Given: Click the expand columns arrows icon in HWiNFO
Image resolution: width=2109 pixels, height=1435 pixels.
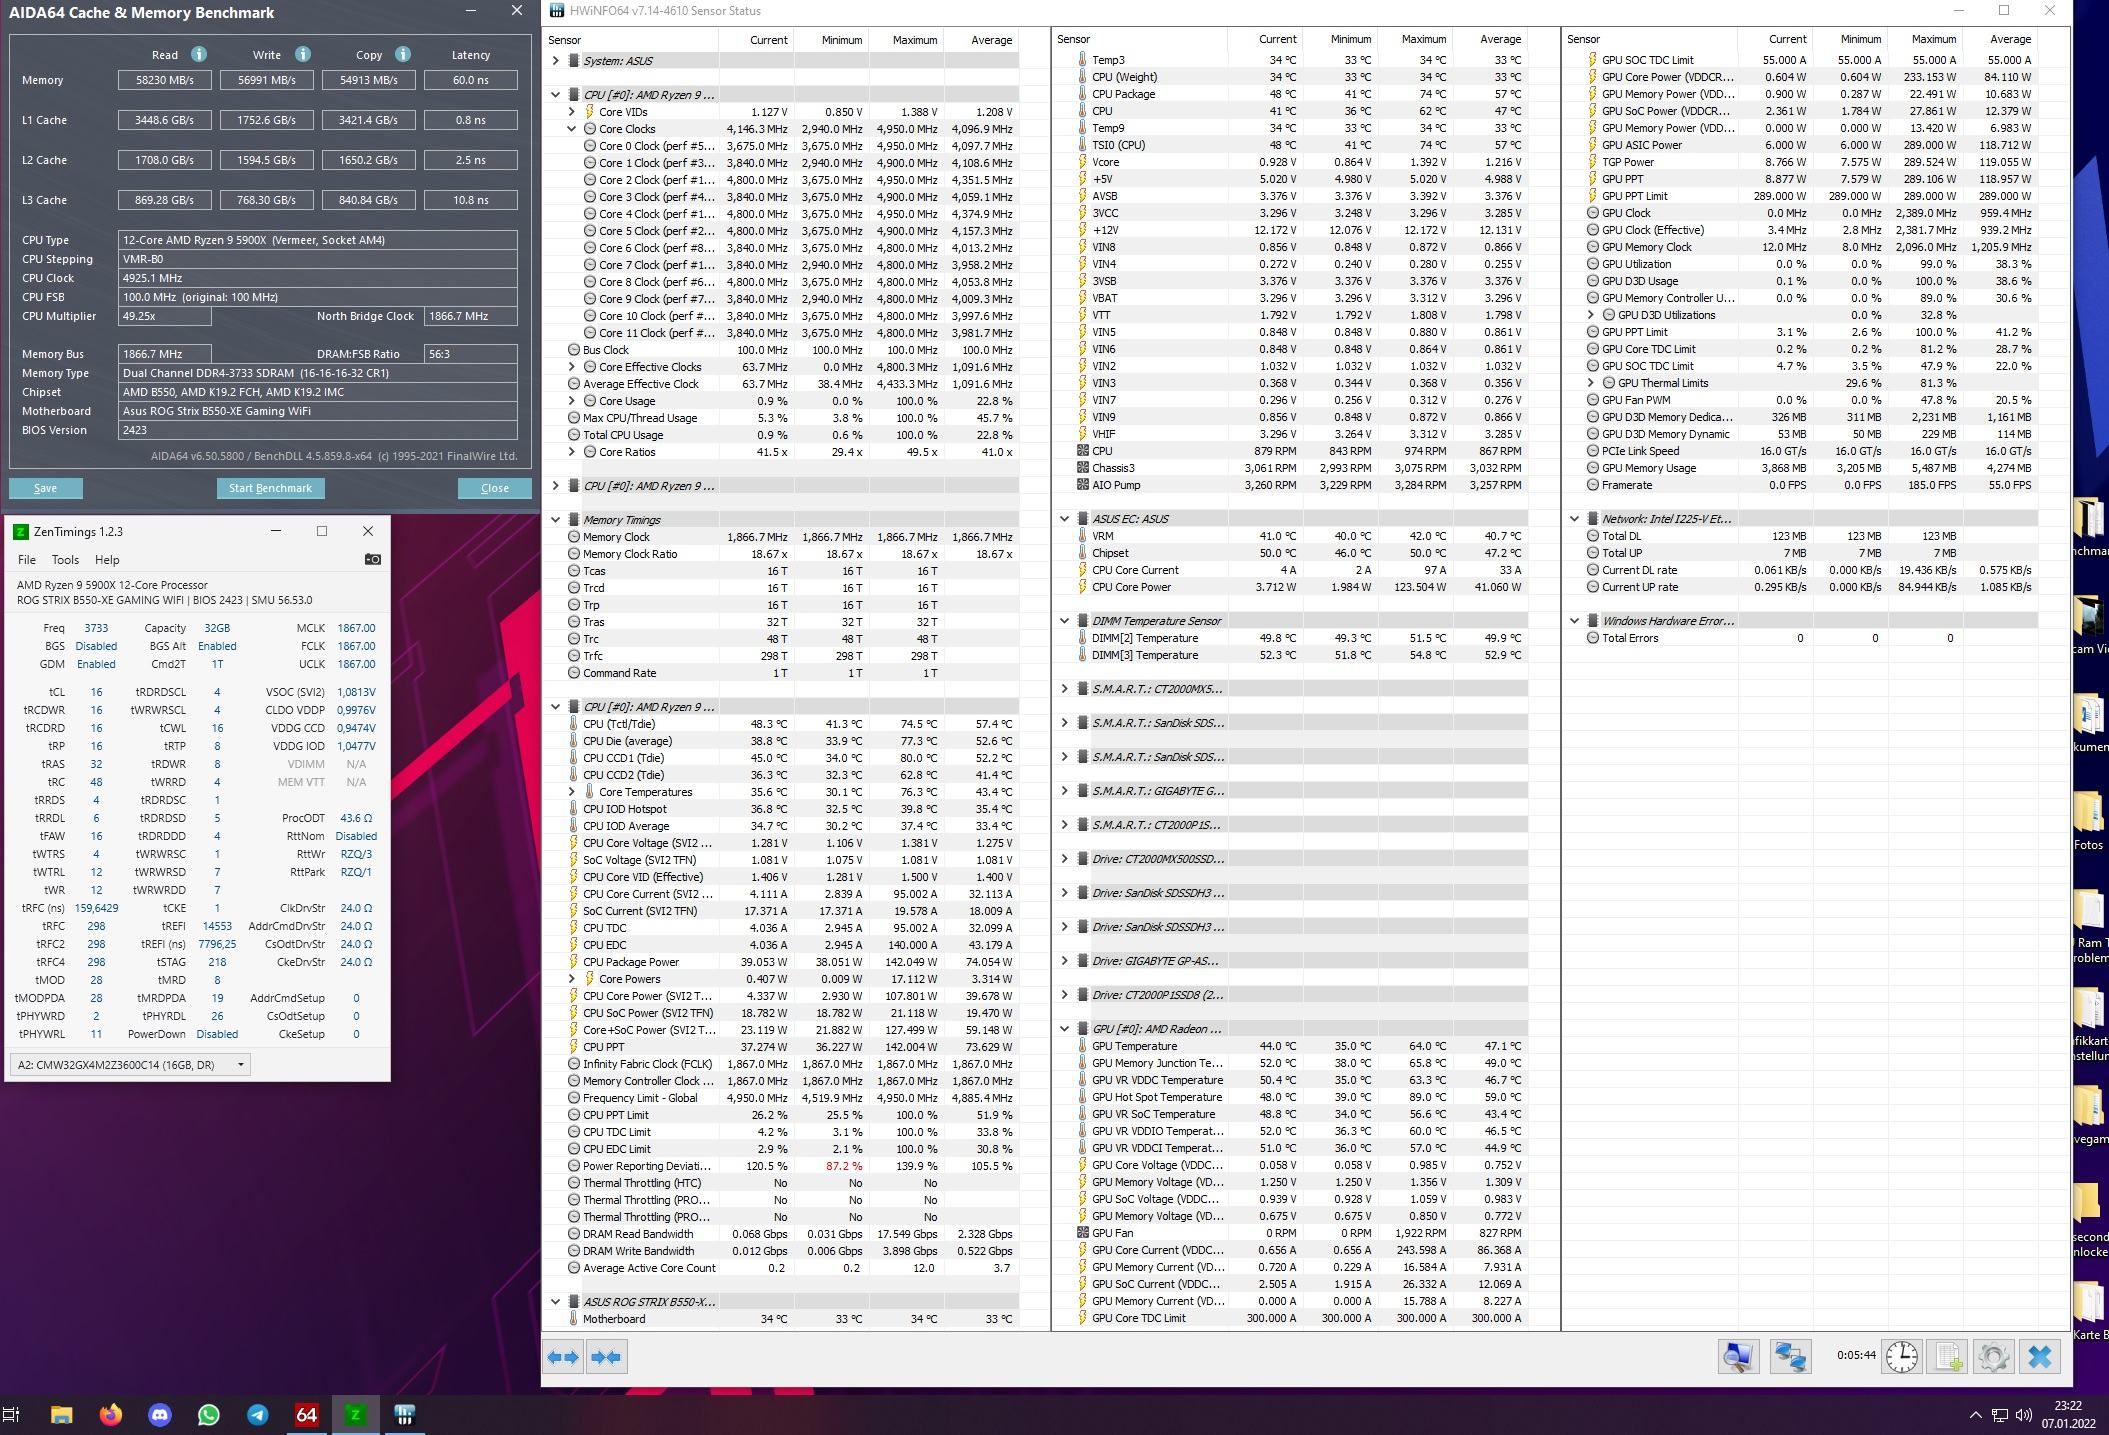Looking at the screenshot, I should pos(563,1357).
